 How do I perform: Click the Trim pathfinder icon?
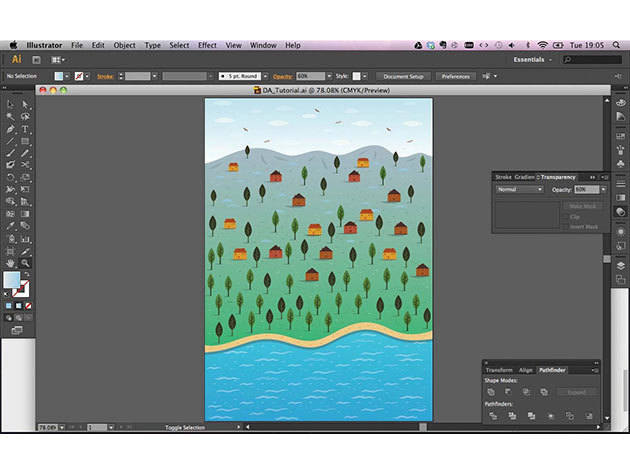pyautogui.click(x=512, y=416)
